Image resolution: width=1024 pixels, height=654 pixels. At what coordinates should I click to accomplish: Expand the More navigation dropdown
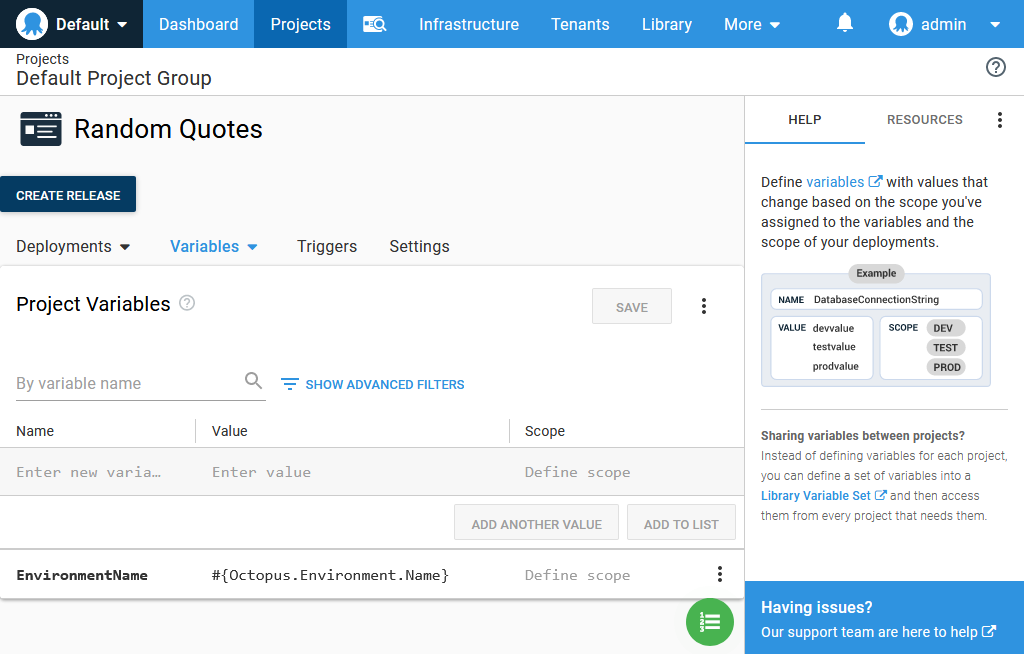tap(752, 24)
